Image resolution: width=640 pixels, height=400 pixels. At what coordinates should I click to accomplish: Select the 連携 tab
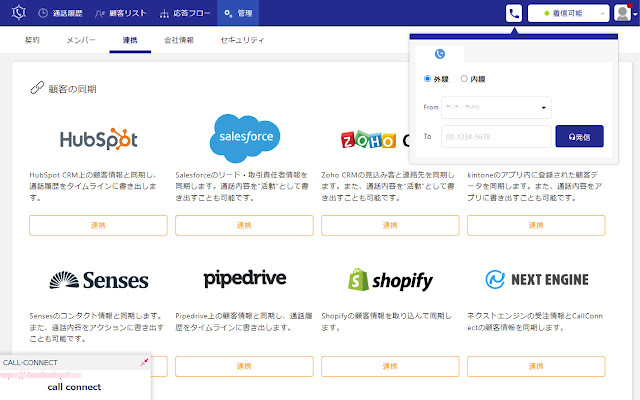click(x=130, y=40)
